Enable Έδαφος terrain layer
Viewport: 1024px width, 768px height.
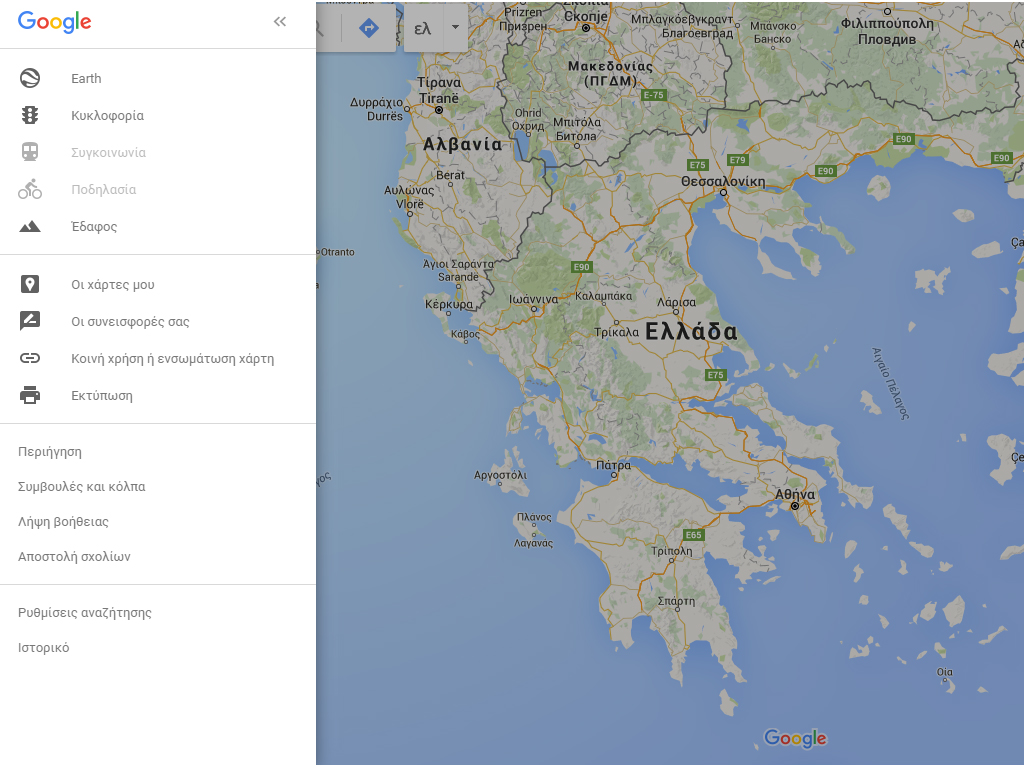[94, 227]
